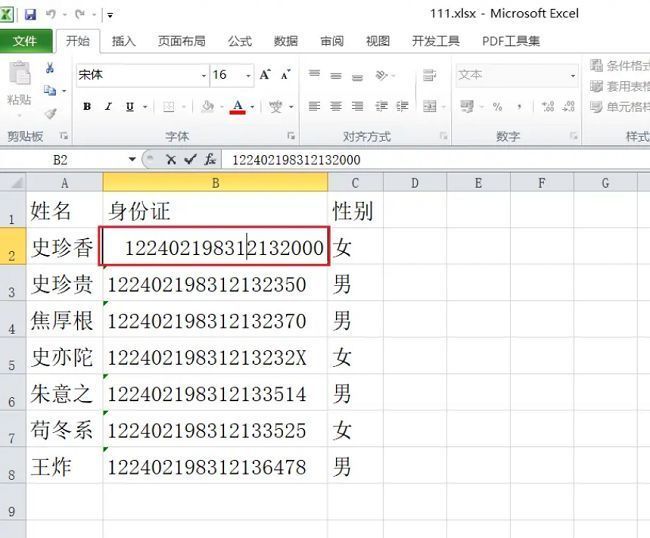This screenshot has width=650, height=538.
Task: Confirm entry with formula bar checkmark
Action: coord(190,159)
